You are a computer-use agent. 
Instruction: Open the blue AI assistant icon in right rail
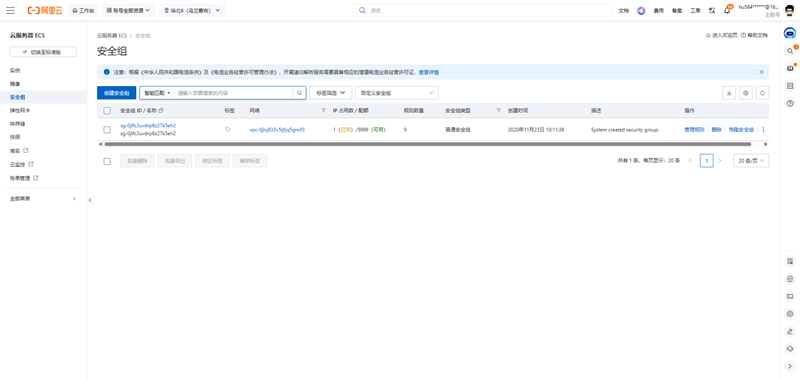(790, 34)
